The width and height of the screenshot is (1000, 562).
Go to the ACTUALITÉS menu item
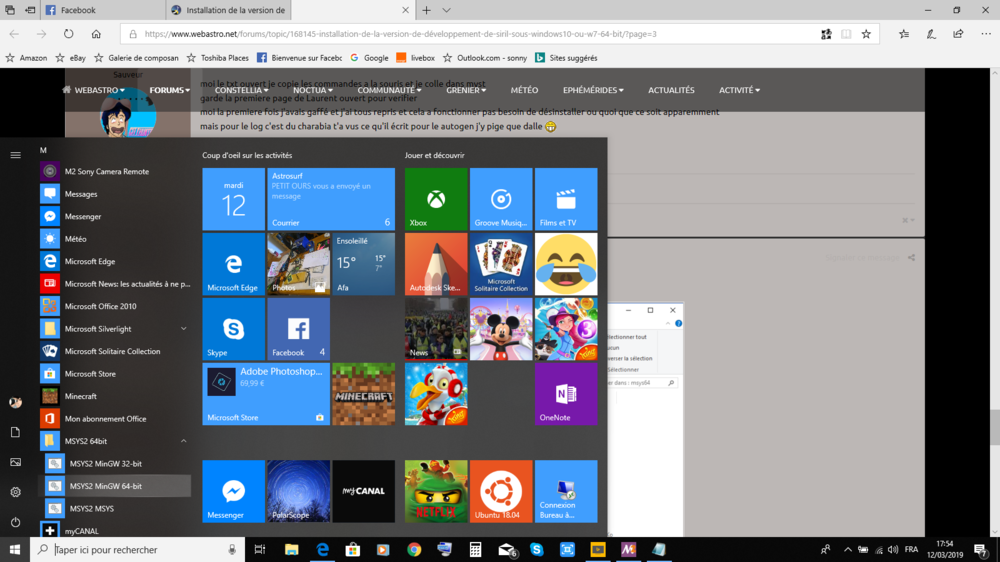[671, 91]
